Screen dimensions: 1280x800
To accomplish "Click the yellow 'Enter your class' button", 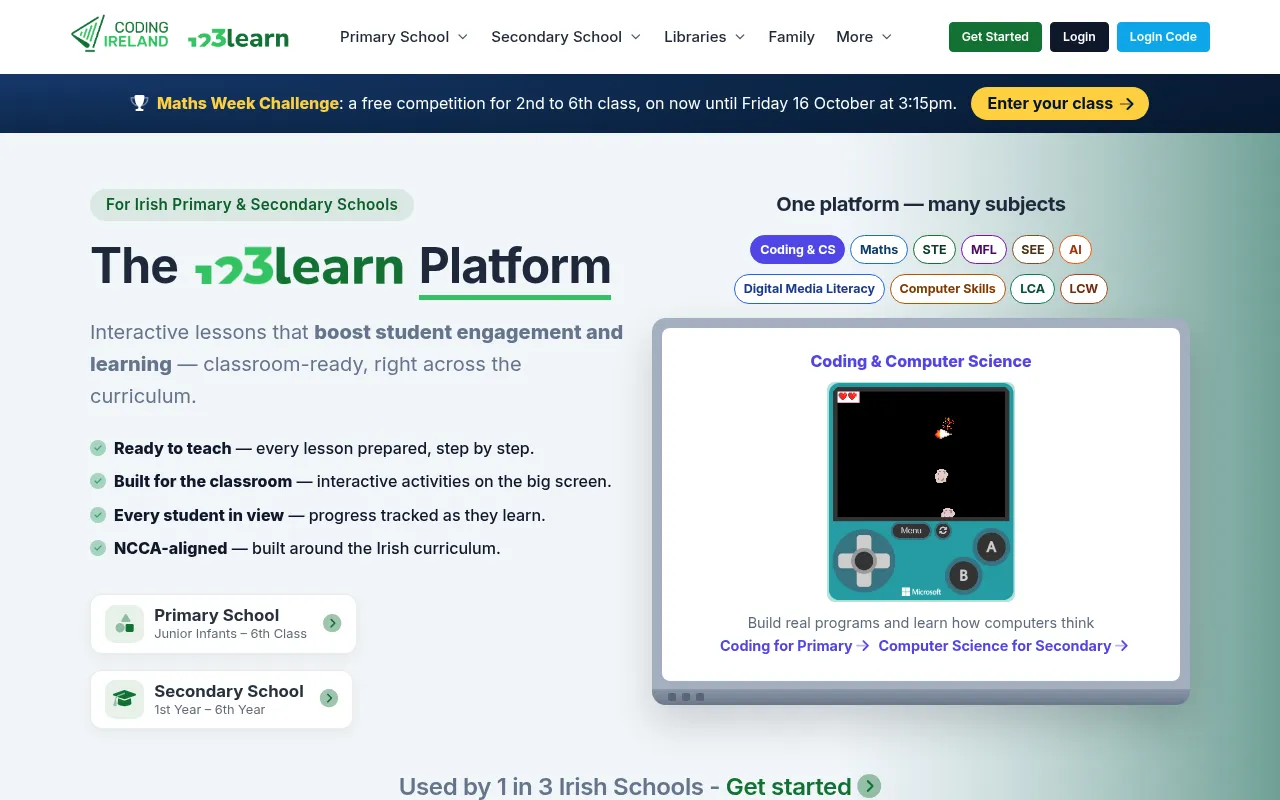I will [x=1060, y=103].
